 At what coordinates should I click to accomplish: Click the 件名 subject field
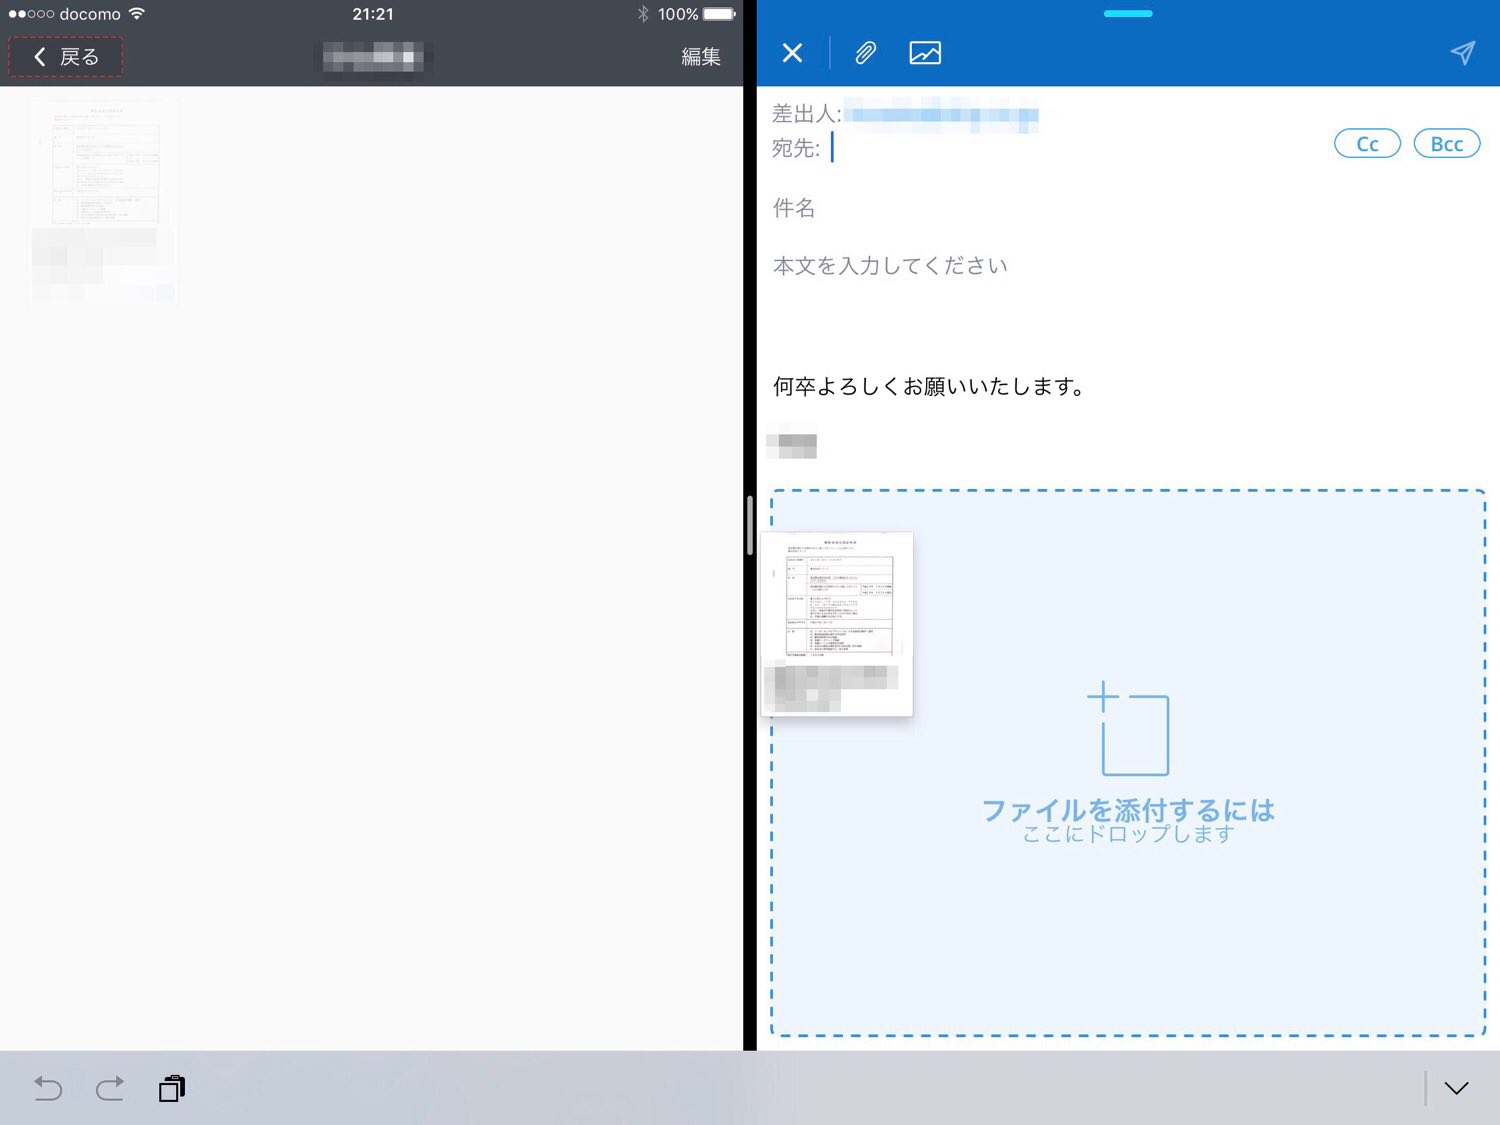click(x=1000, y=208)
